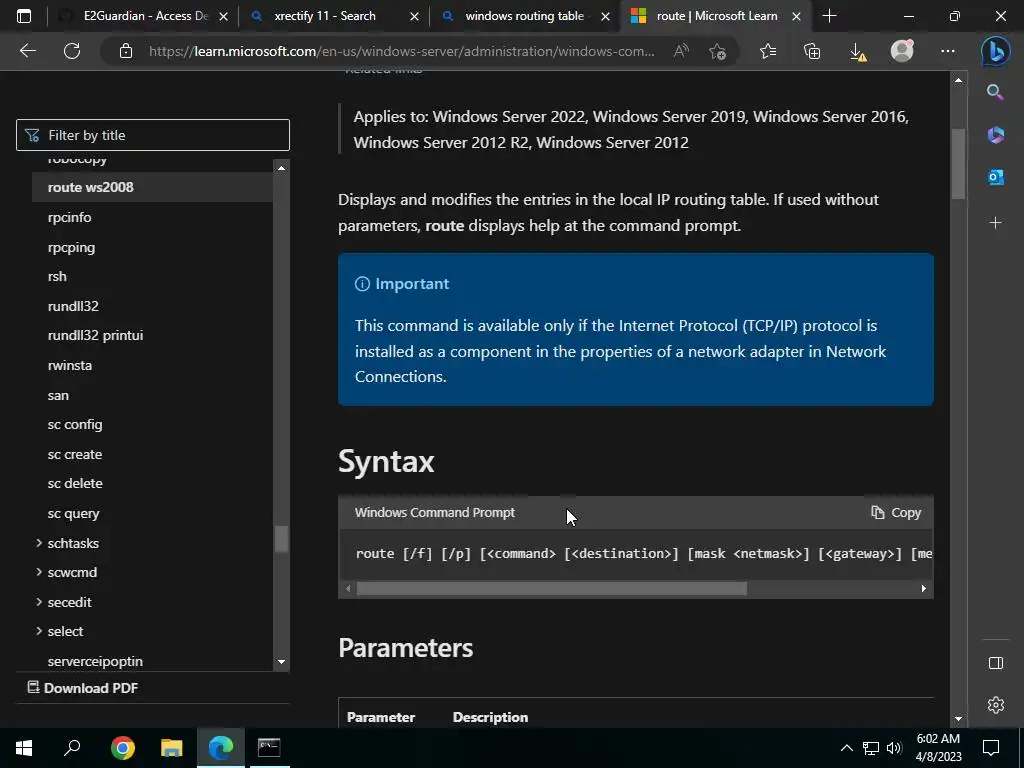Open sidebar settings gear icon
Image resolution: width=1024 pixels, height=768 pixels.
point(995,705)
